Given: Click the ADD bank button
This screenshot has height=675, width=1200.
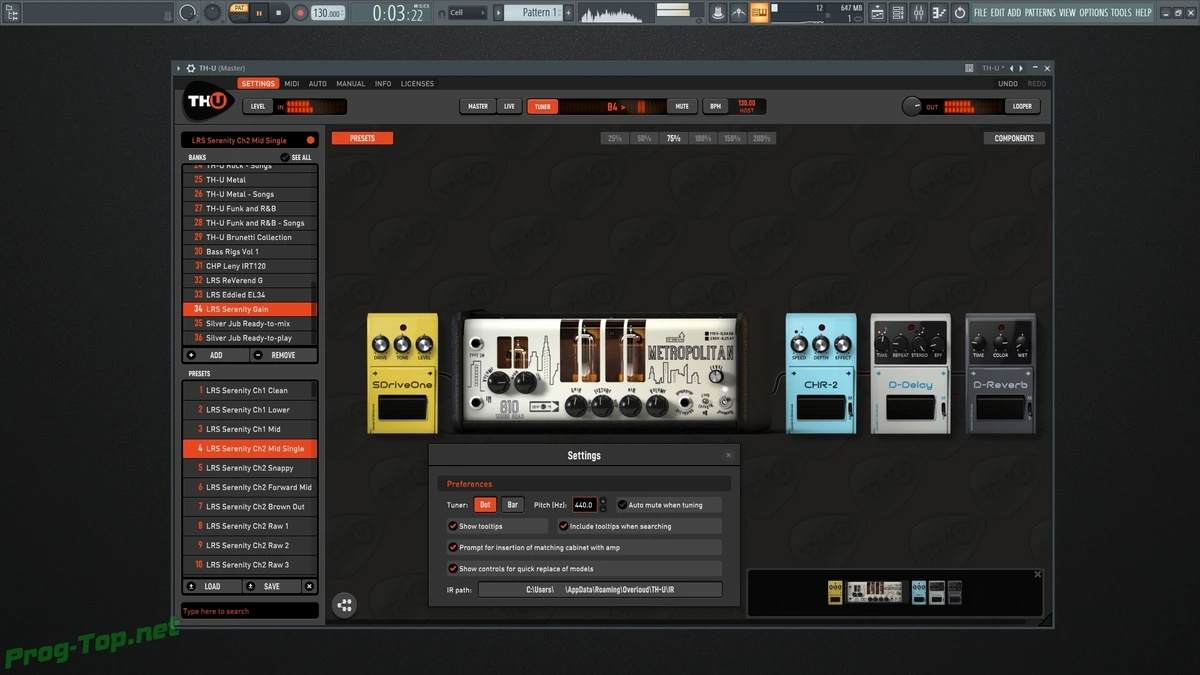Looking at the screenshot, I should point(215,355).
